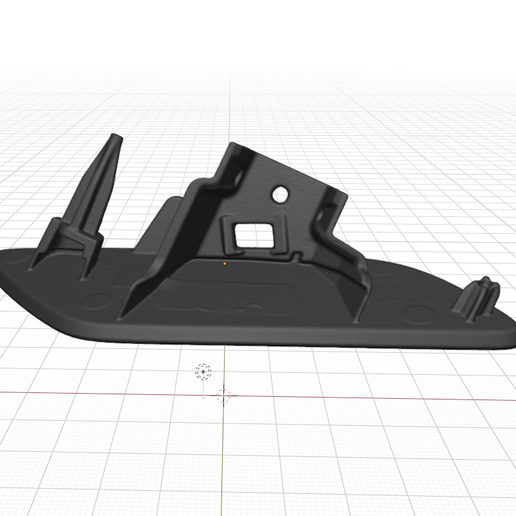Click the bracket's top left corner
This screenshot has width=516, height=516.
pyautogui.click(x=233, y=147)
